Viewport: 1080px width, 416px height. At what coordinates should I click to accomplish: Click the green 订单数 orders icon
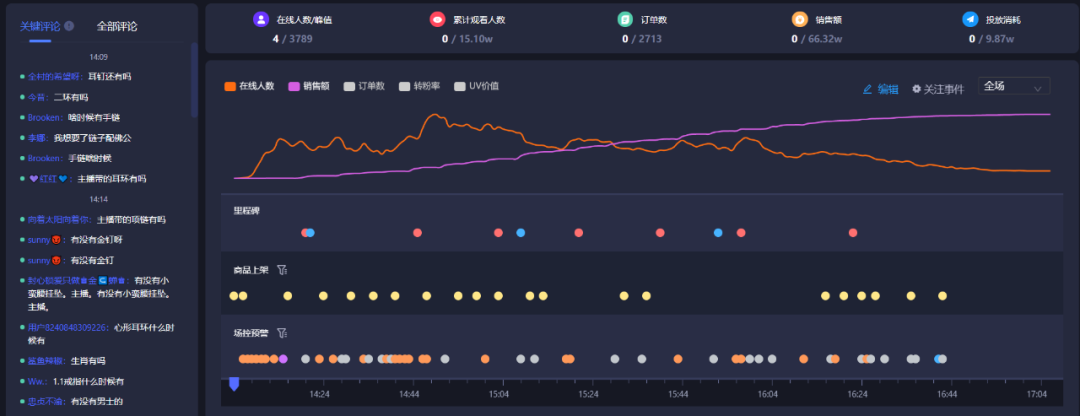625,19
